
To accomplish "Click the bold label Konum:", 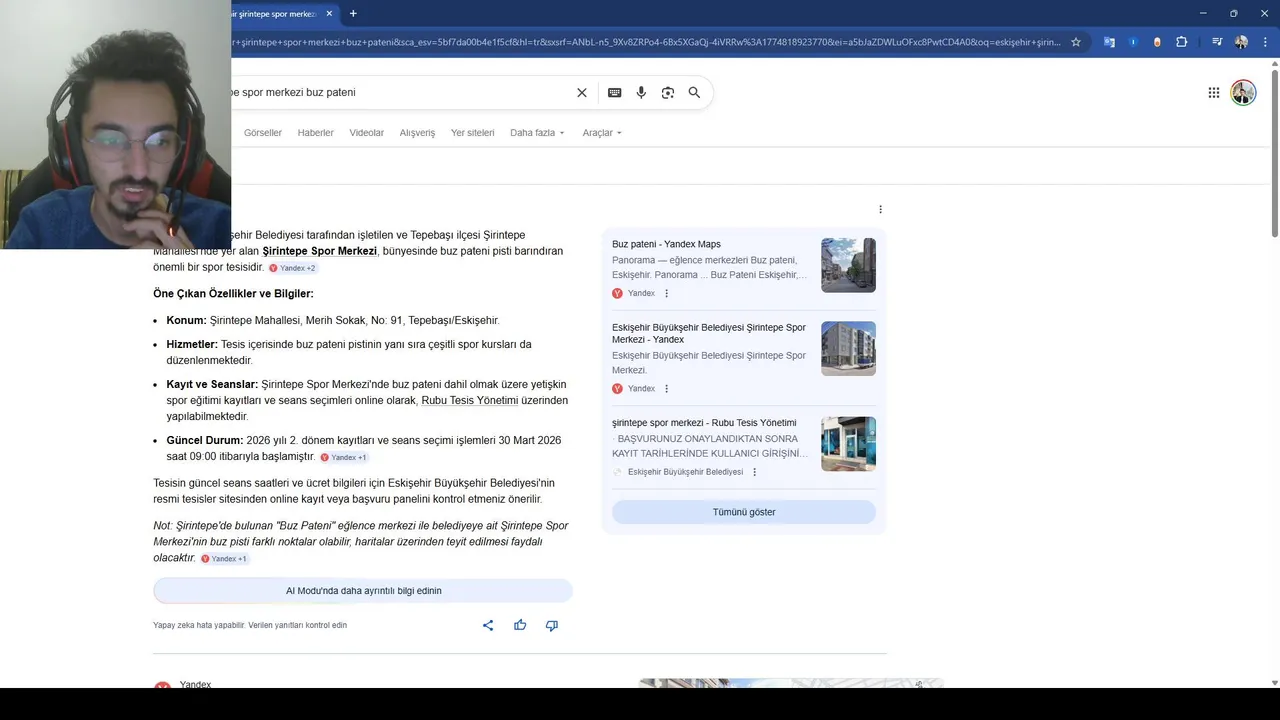I will (186, 320).
